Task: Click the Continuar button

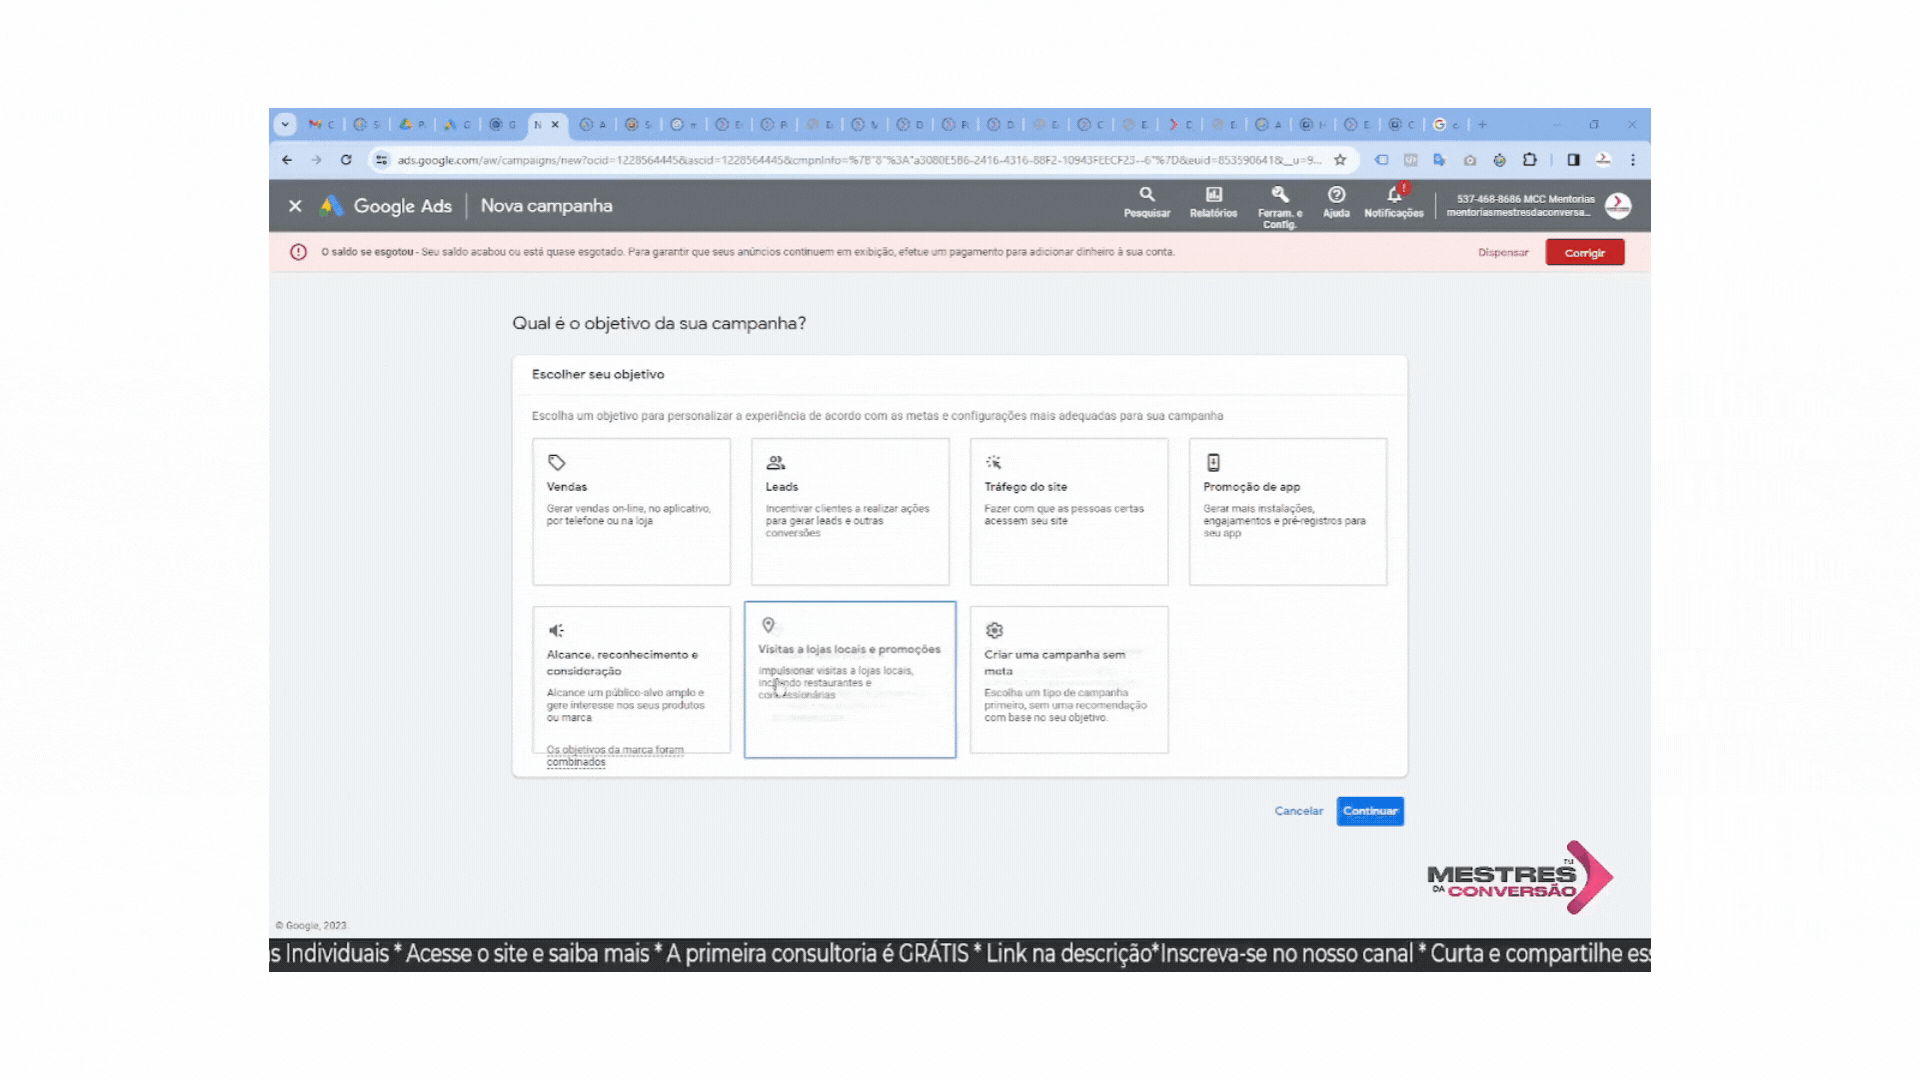Action: pos(1369,811)
